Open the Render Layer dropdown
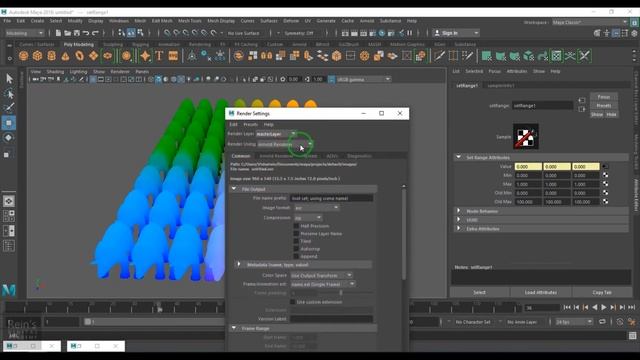640x360 pixels. [x=276, y=134]
